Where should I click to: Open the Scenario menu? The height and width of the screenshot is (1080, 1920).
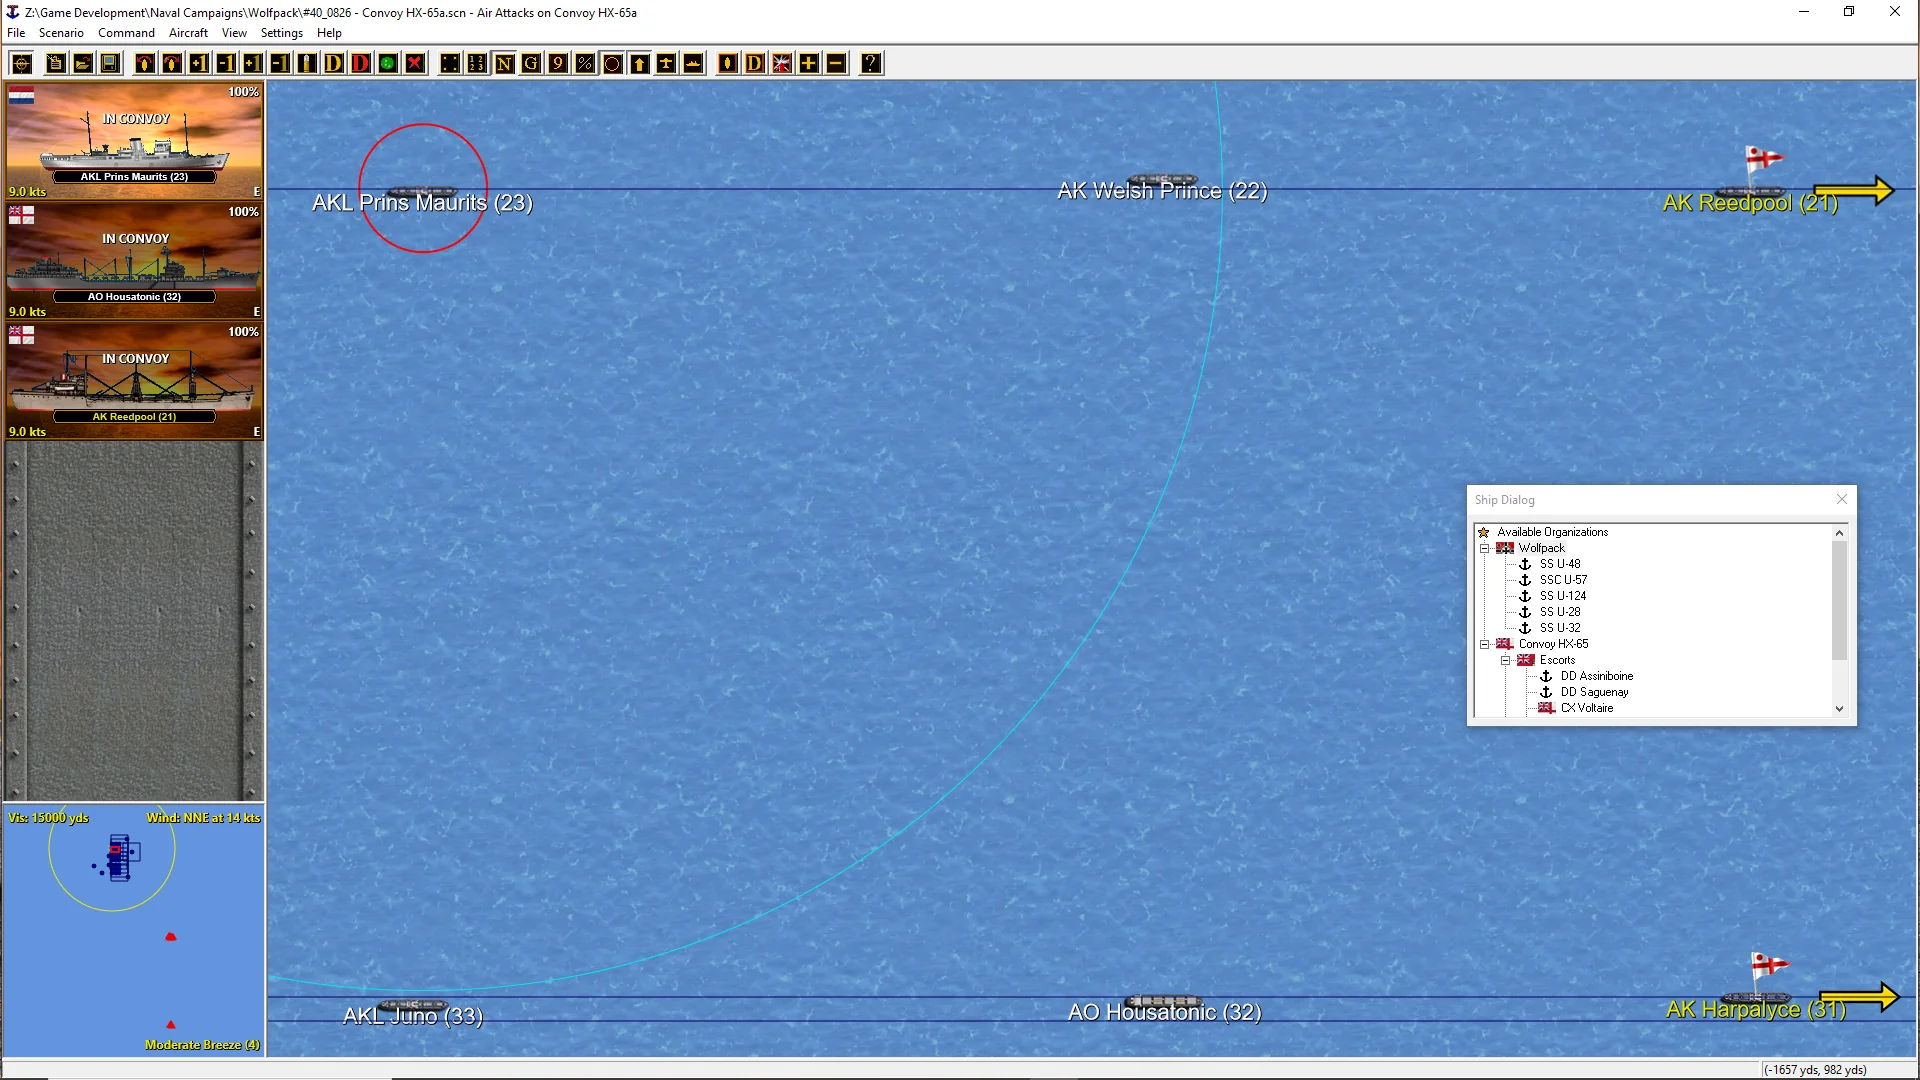(61, 33)
